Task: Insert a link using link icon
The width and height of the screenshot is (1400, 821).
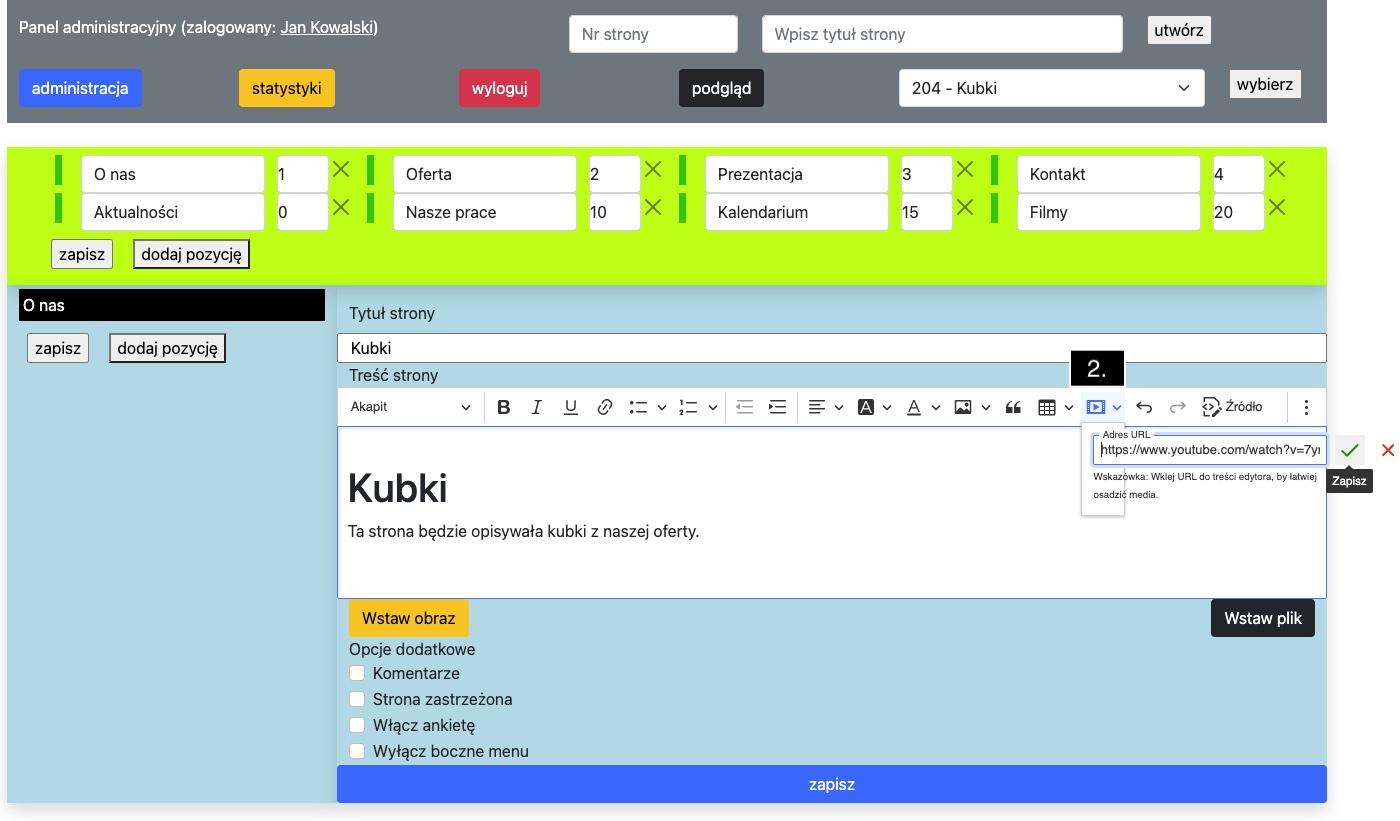Action: (x=605, y=407)
